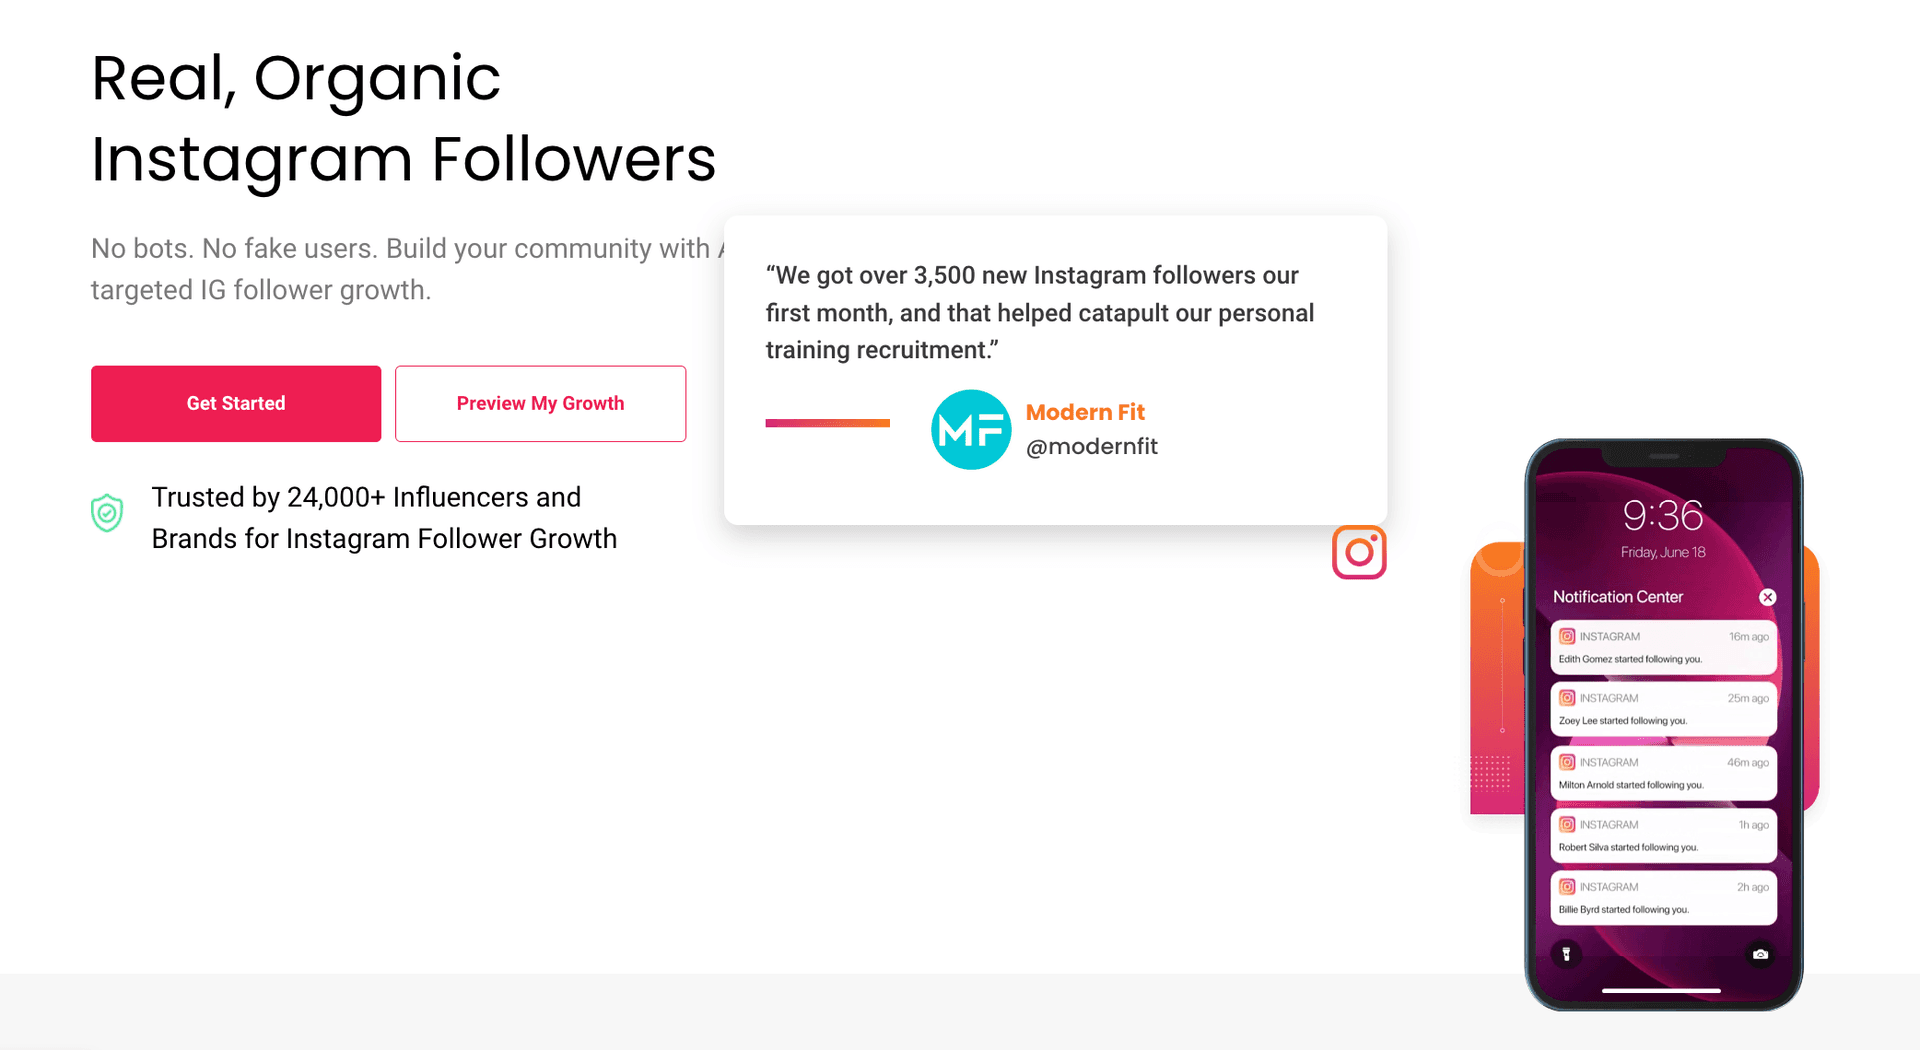Click the green shield trust icon
The image size is (1920, 1050).
coord(107,513)
